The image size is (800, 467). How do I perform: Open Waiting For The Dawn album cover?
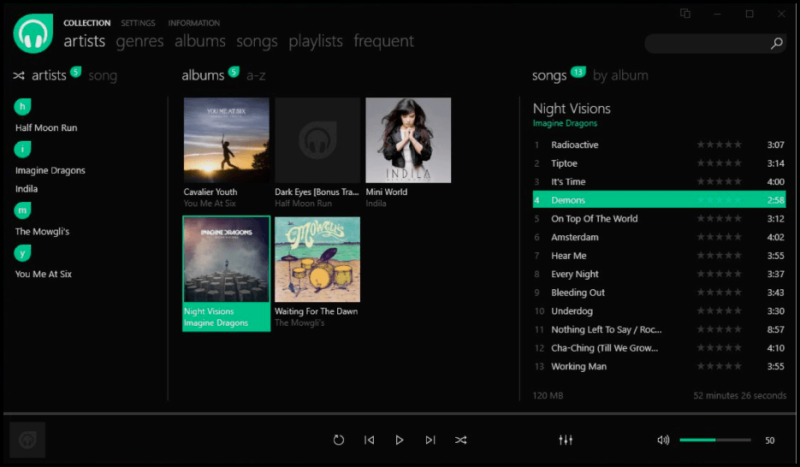pos(317,259)
